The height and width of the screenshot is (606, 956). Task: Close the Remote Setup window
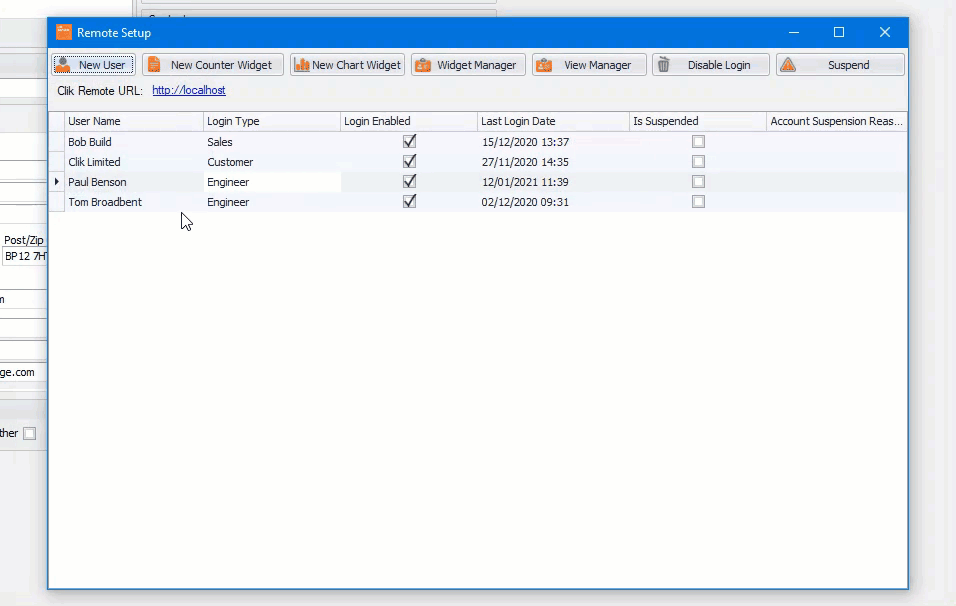coord(885,32)
